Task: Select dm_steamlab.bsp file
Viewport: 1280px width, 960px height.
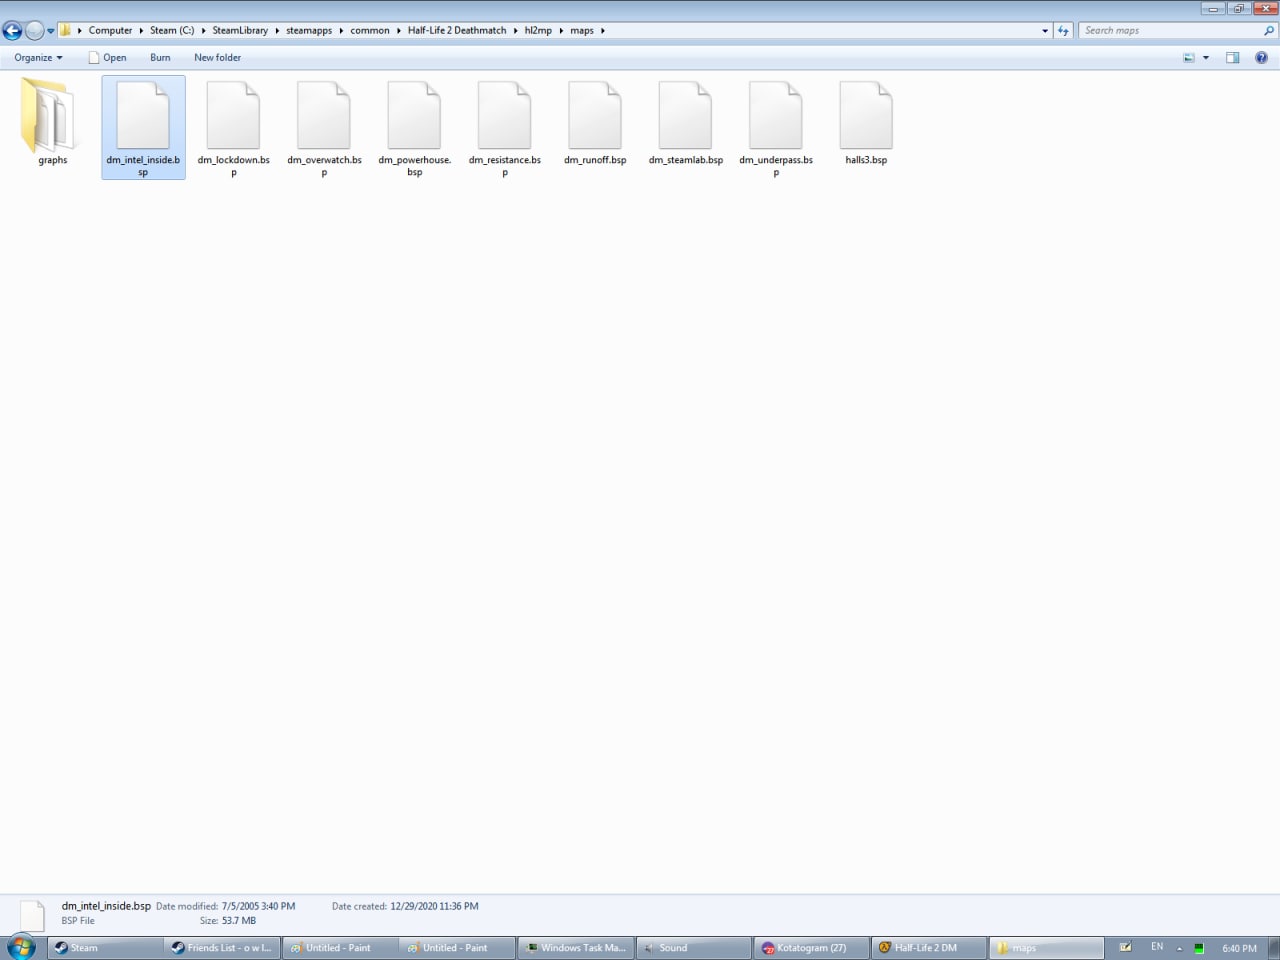Action: (685, 122)
